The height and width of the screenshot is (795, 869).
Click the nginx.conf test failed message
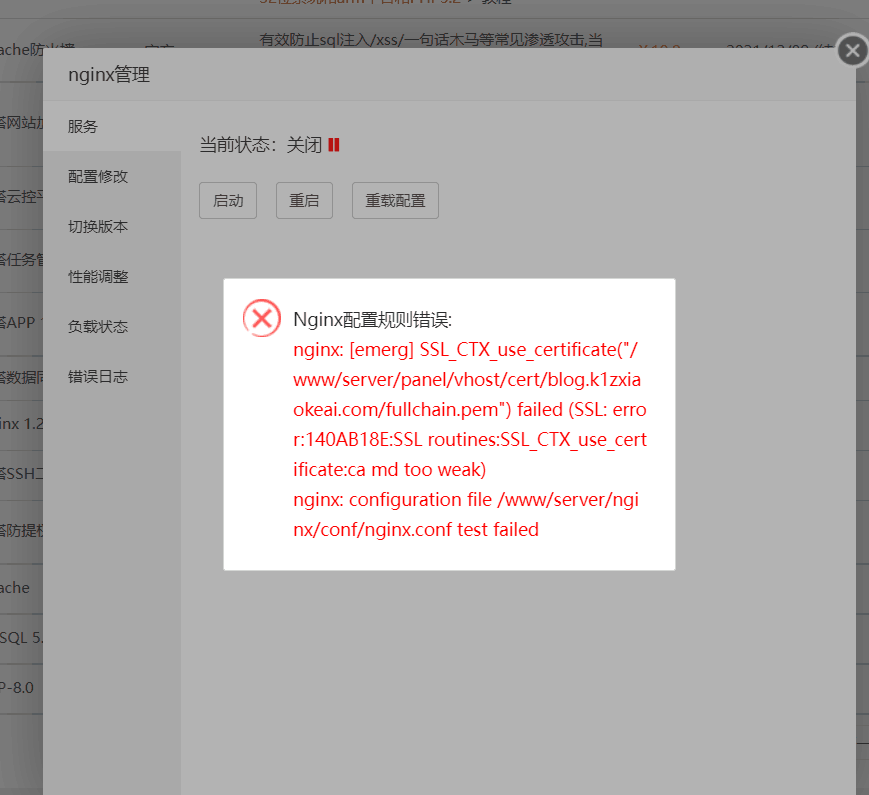click(x=466, y=514)
